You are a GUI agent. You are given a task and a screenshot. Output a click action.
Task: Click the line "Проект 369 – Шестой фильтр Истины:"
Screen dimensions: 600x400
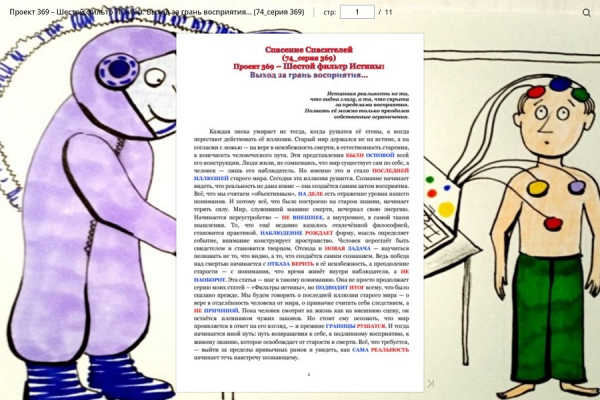click(309, 66)
